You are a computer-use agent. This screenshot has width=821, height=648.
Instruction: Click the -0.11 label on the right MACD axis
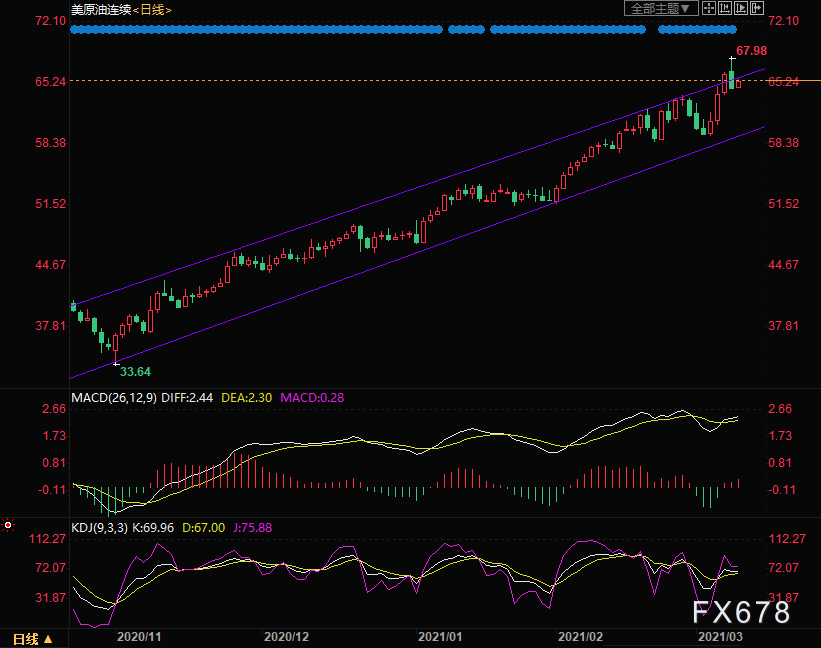pos(782,490)
